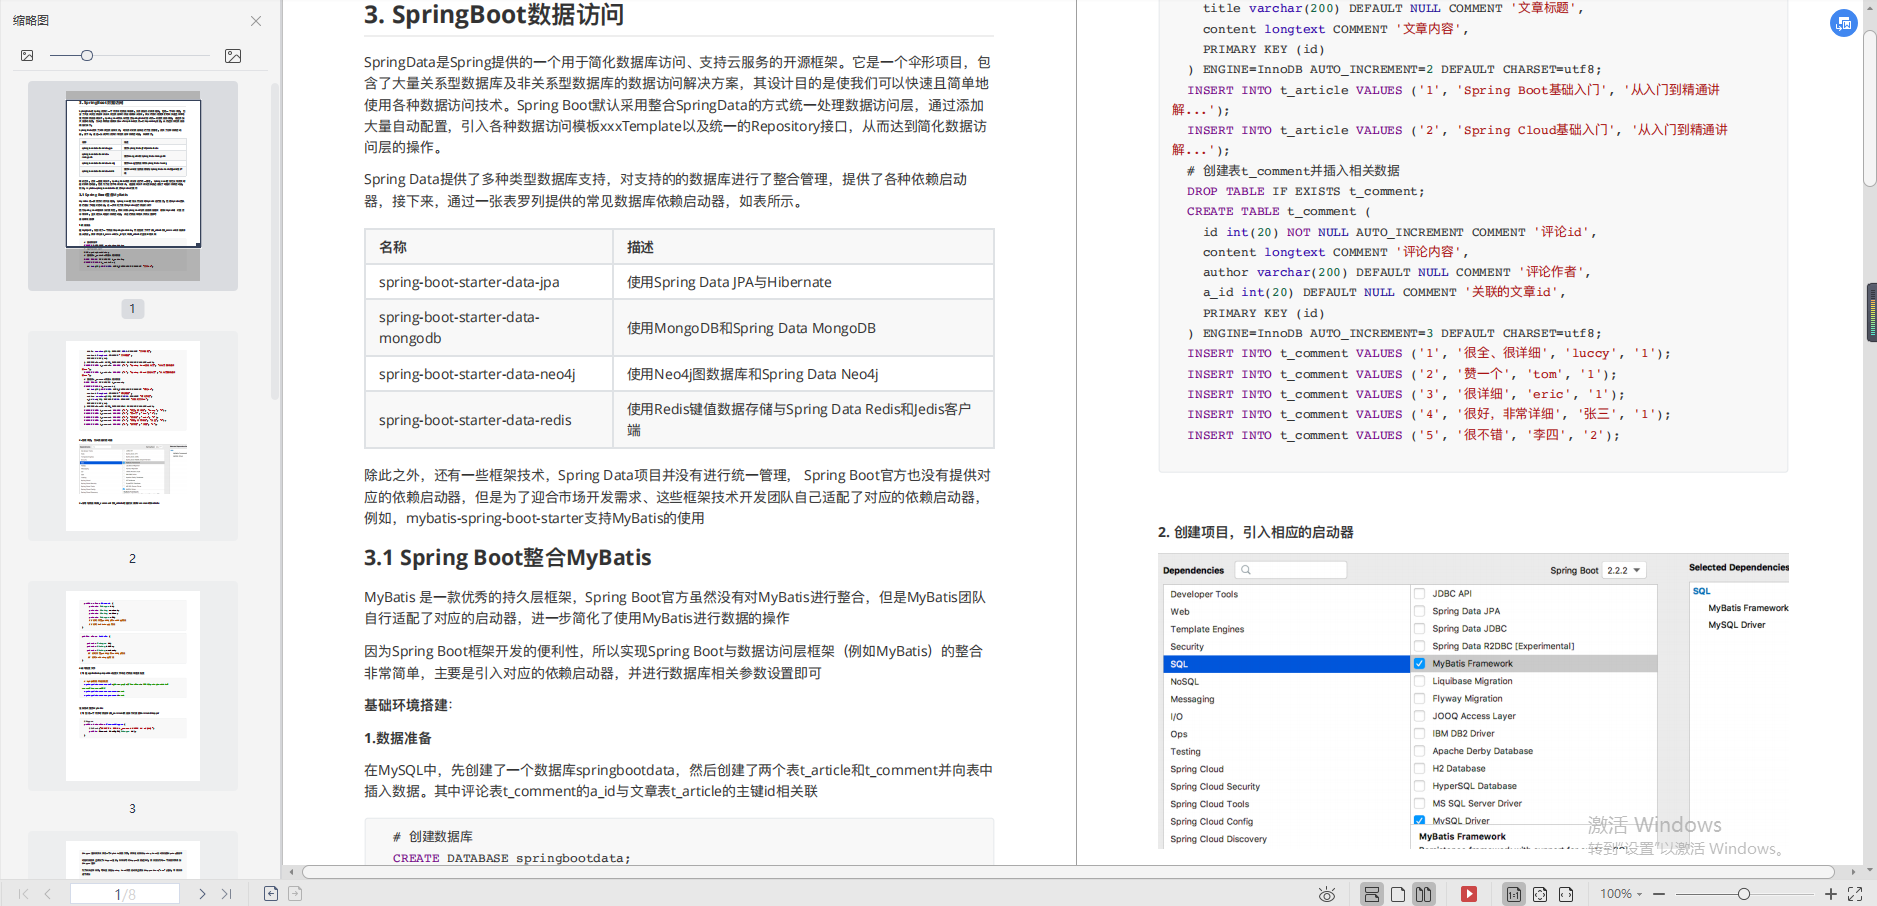This screenshot has width=1877, height=906.
Task: Zoom out with the minus button
Action: coord(1659,894)
